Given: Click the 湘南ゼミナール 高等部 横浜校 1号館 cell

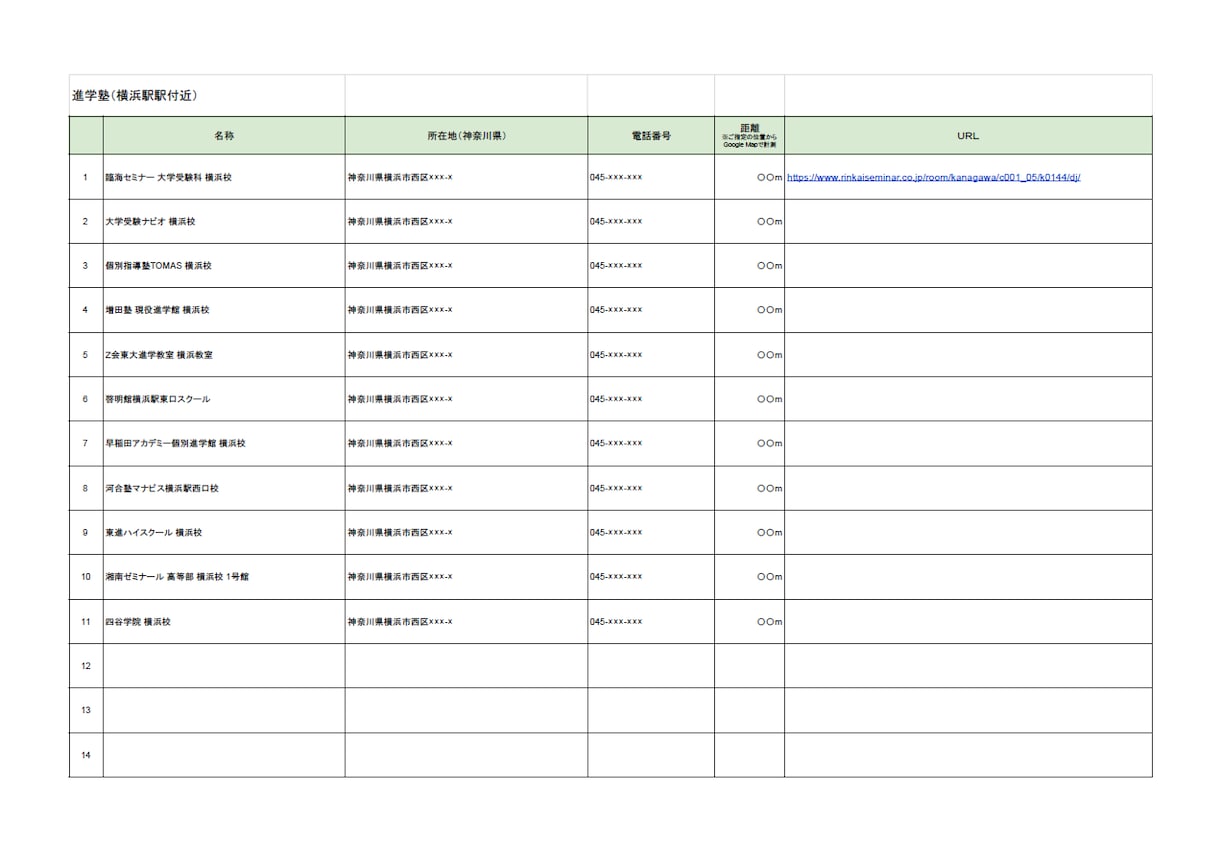Looking at the screenshot, I should click(224, 577).
